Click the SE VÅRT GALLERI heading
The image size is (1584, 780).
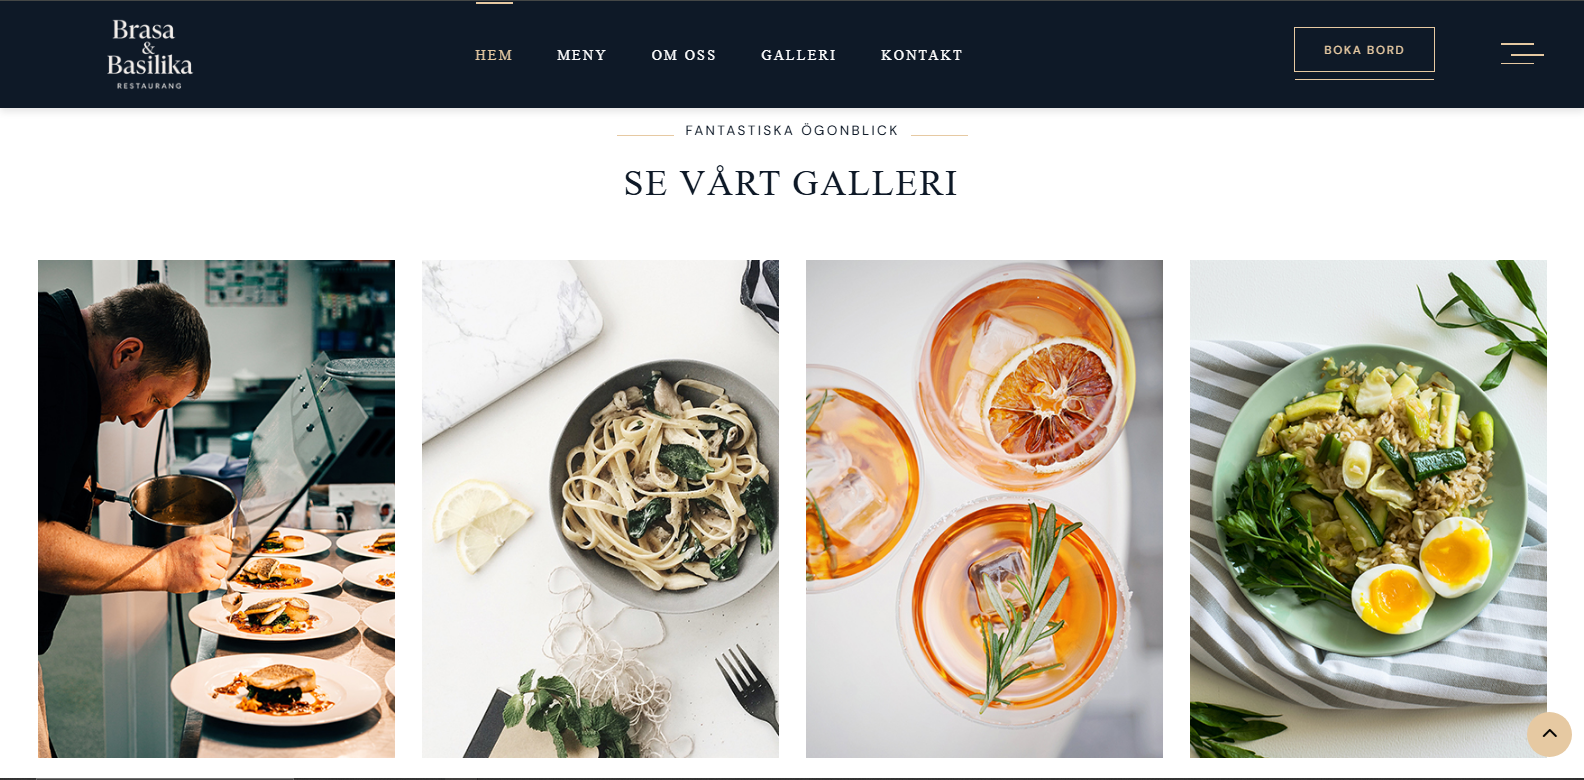(x=791, y=184)
